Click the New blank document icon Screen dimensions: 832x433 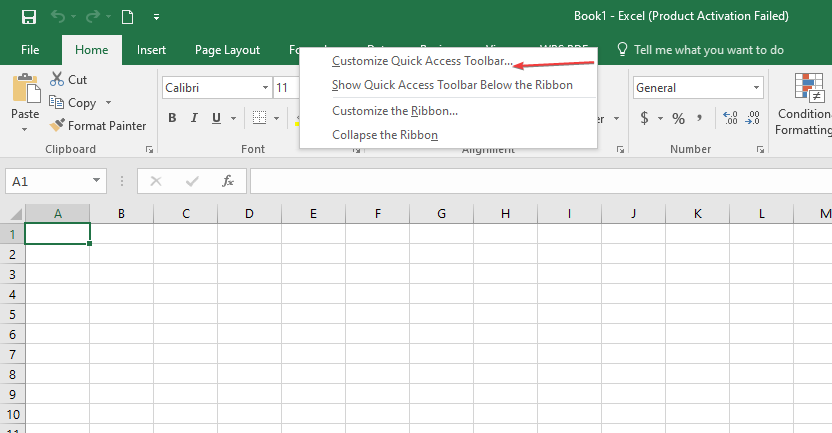(x=127, y=17)
